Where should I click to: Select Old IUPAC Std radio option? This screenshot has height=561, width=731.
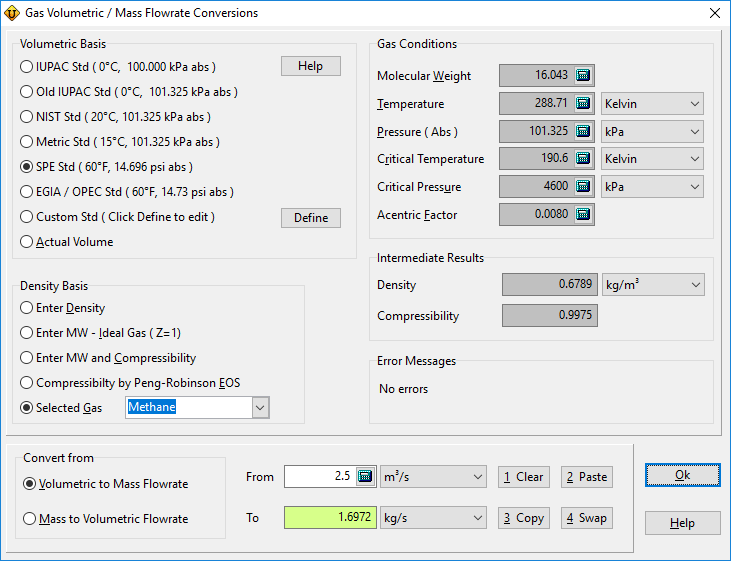(x=129, y=92)
